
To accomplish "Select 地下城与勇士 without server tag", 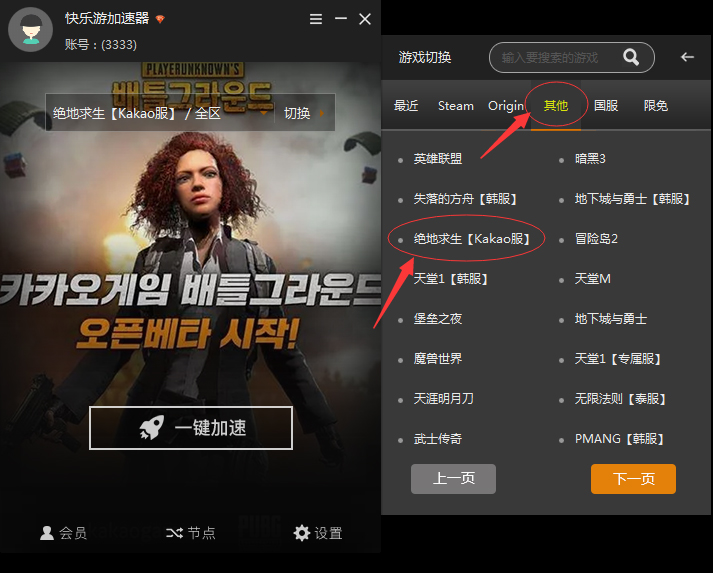I will pos(610,319).
